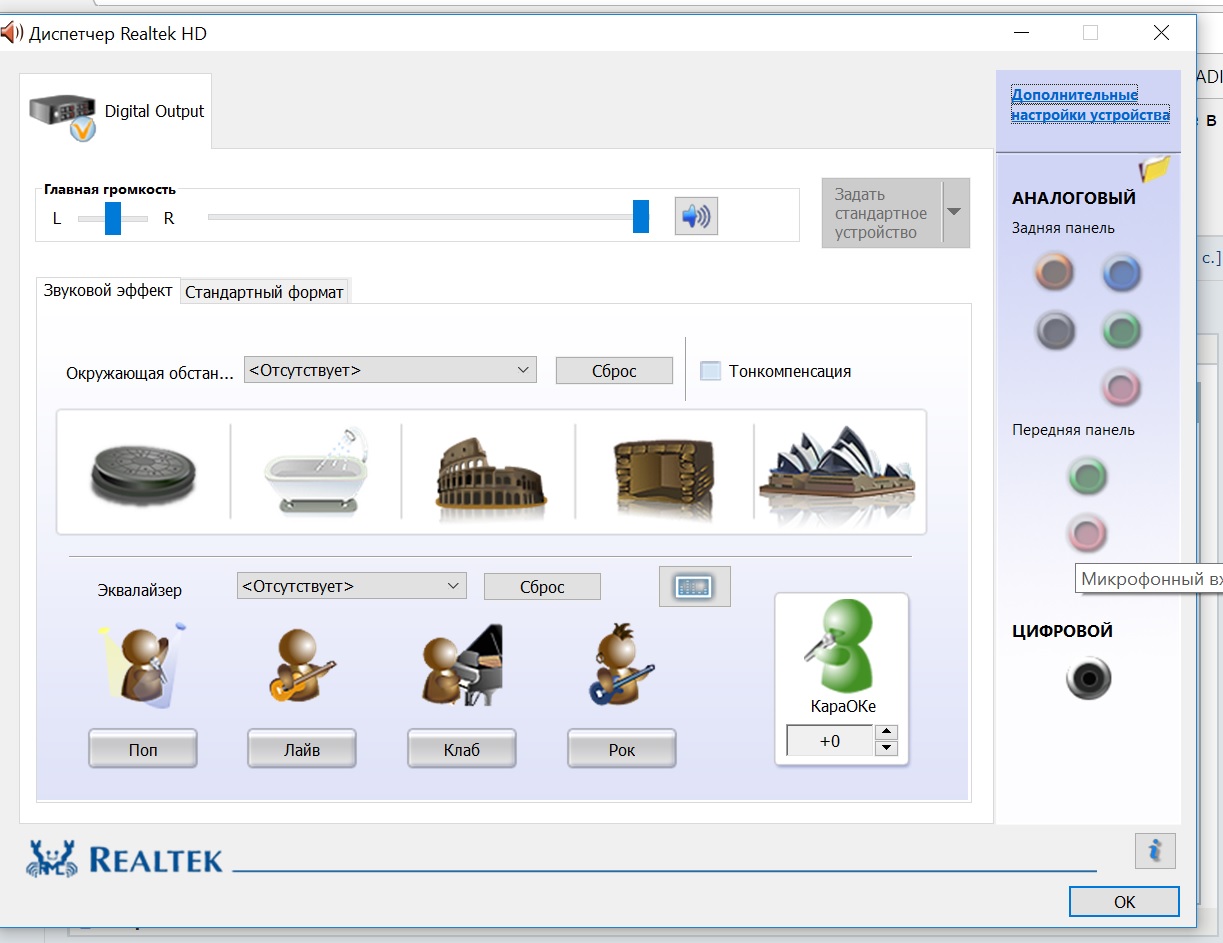Maximize the Realtek HD window
1223x943 pixels.
pos(1090,33)
